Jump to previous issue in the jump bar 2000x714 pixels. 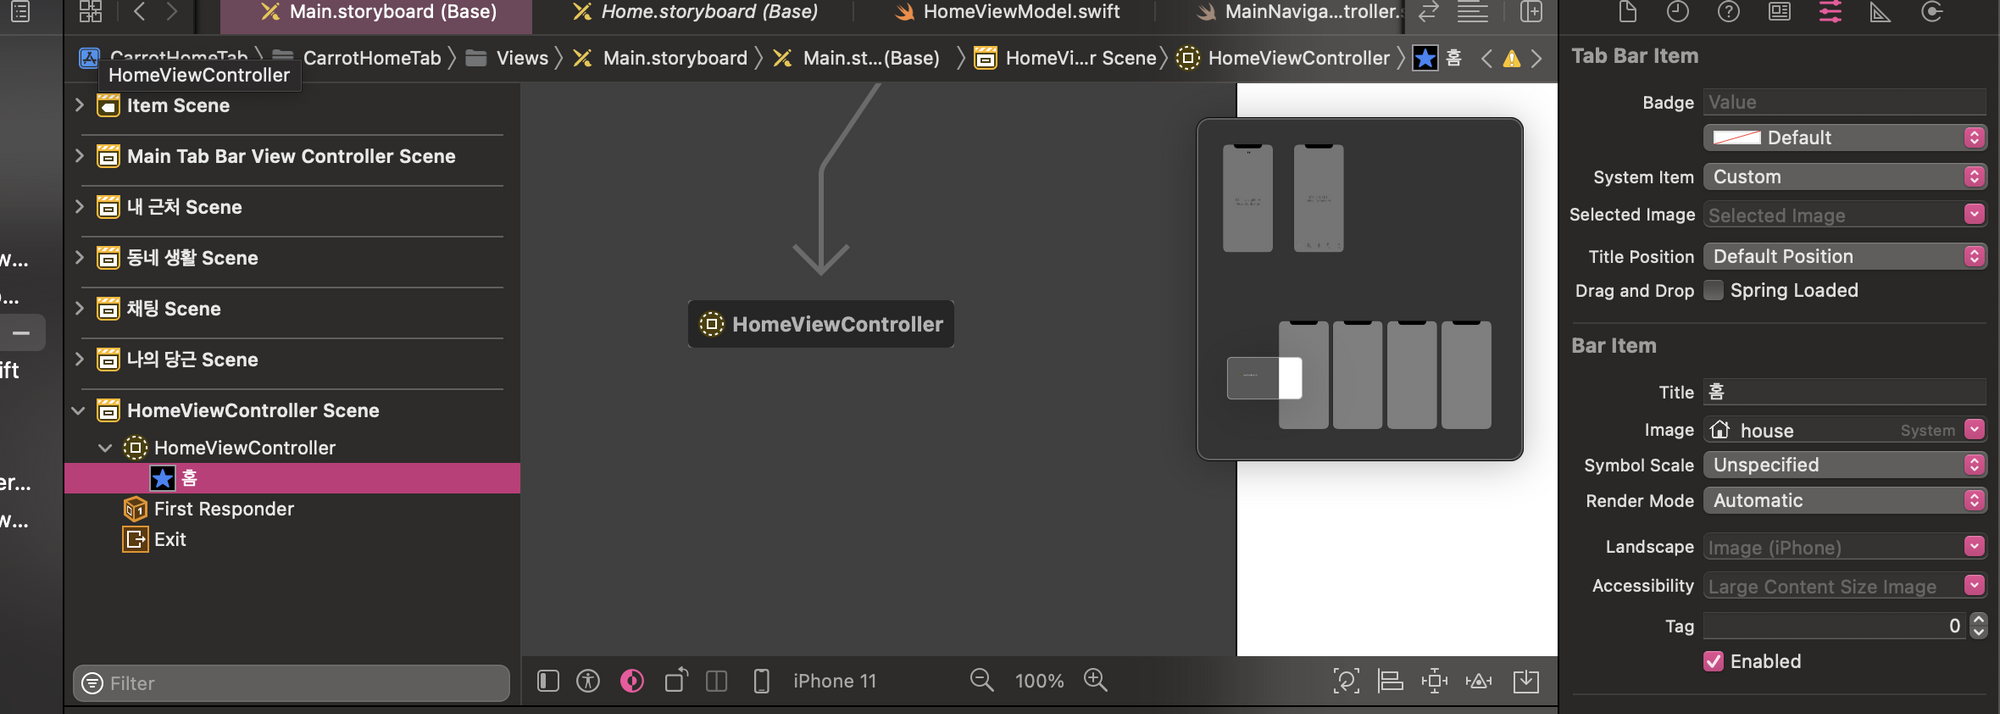[x=1487, y=58]
